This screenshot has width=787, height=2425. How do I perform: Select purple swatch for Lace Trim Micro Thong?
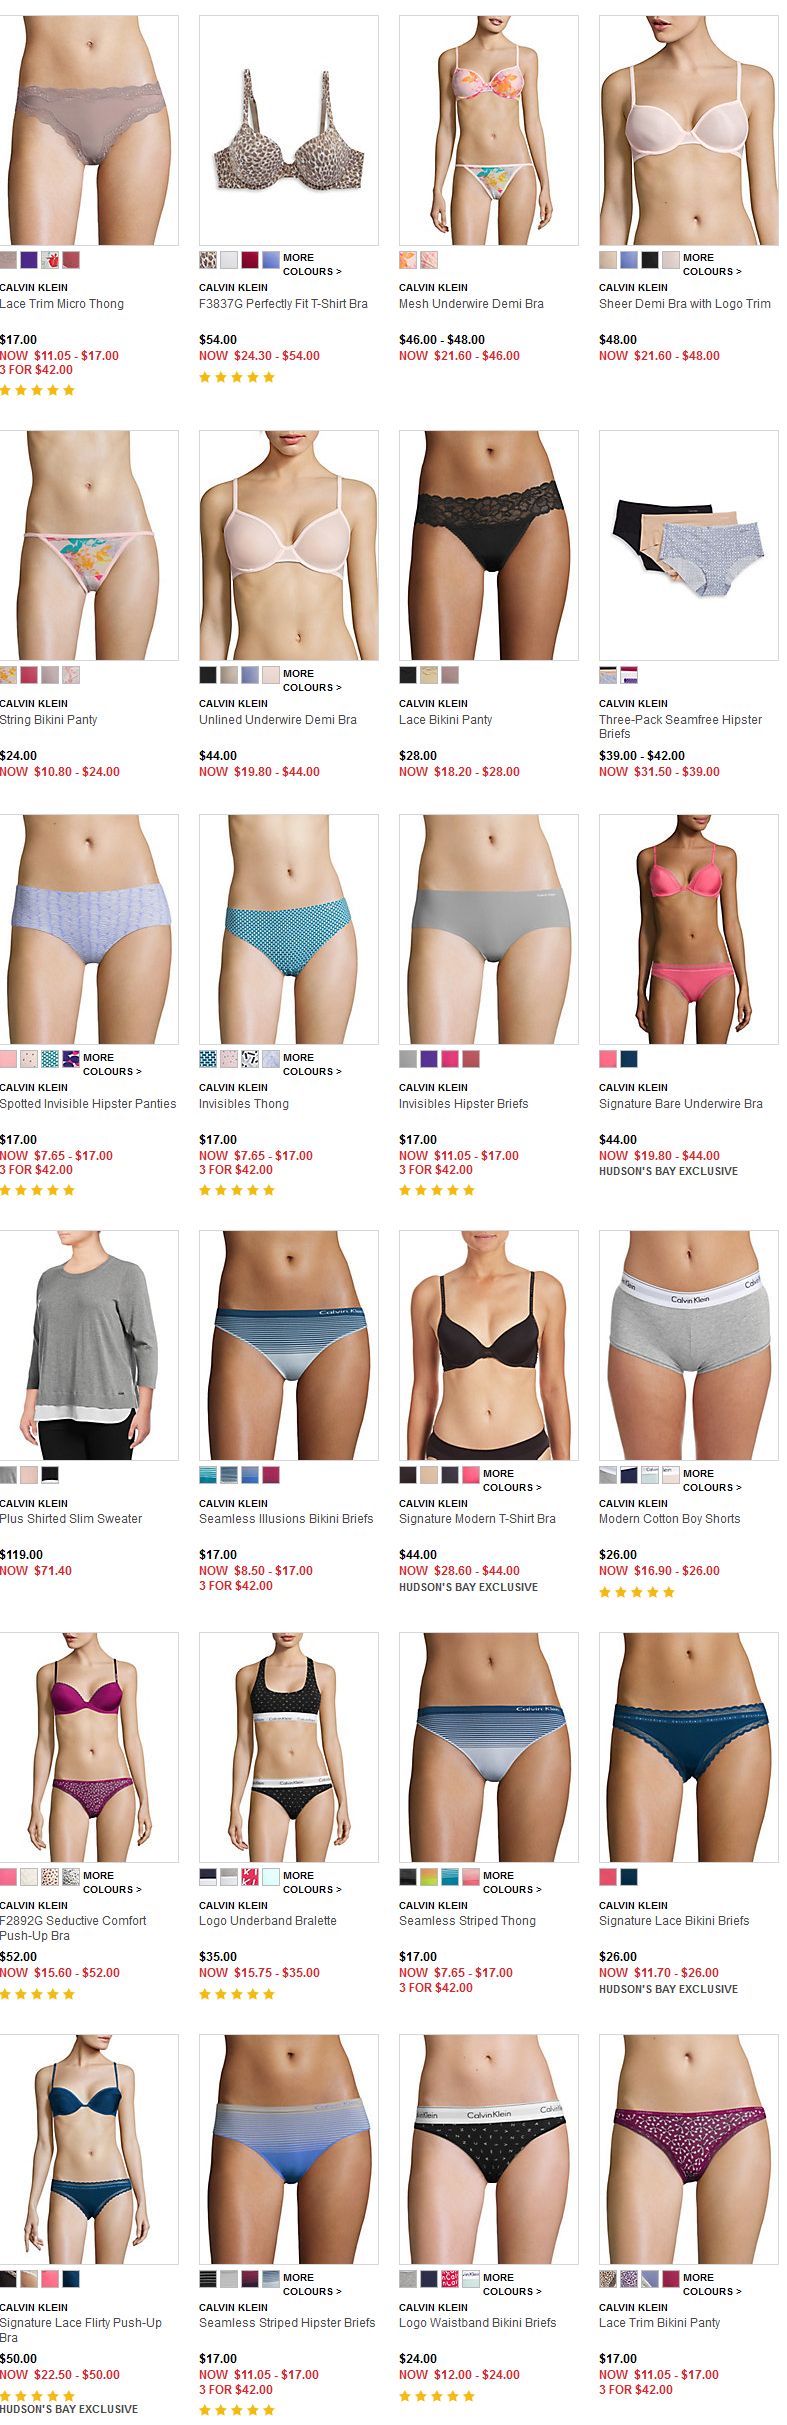[x=29, y=260]
